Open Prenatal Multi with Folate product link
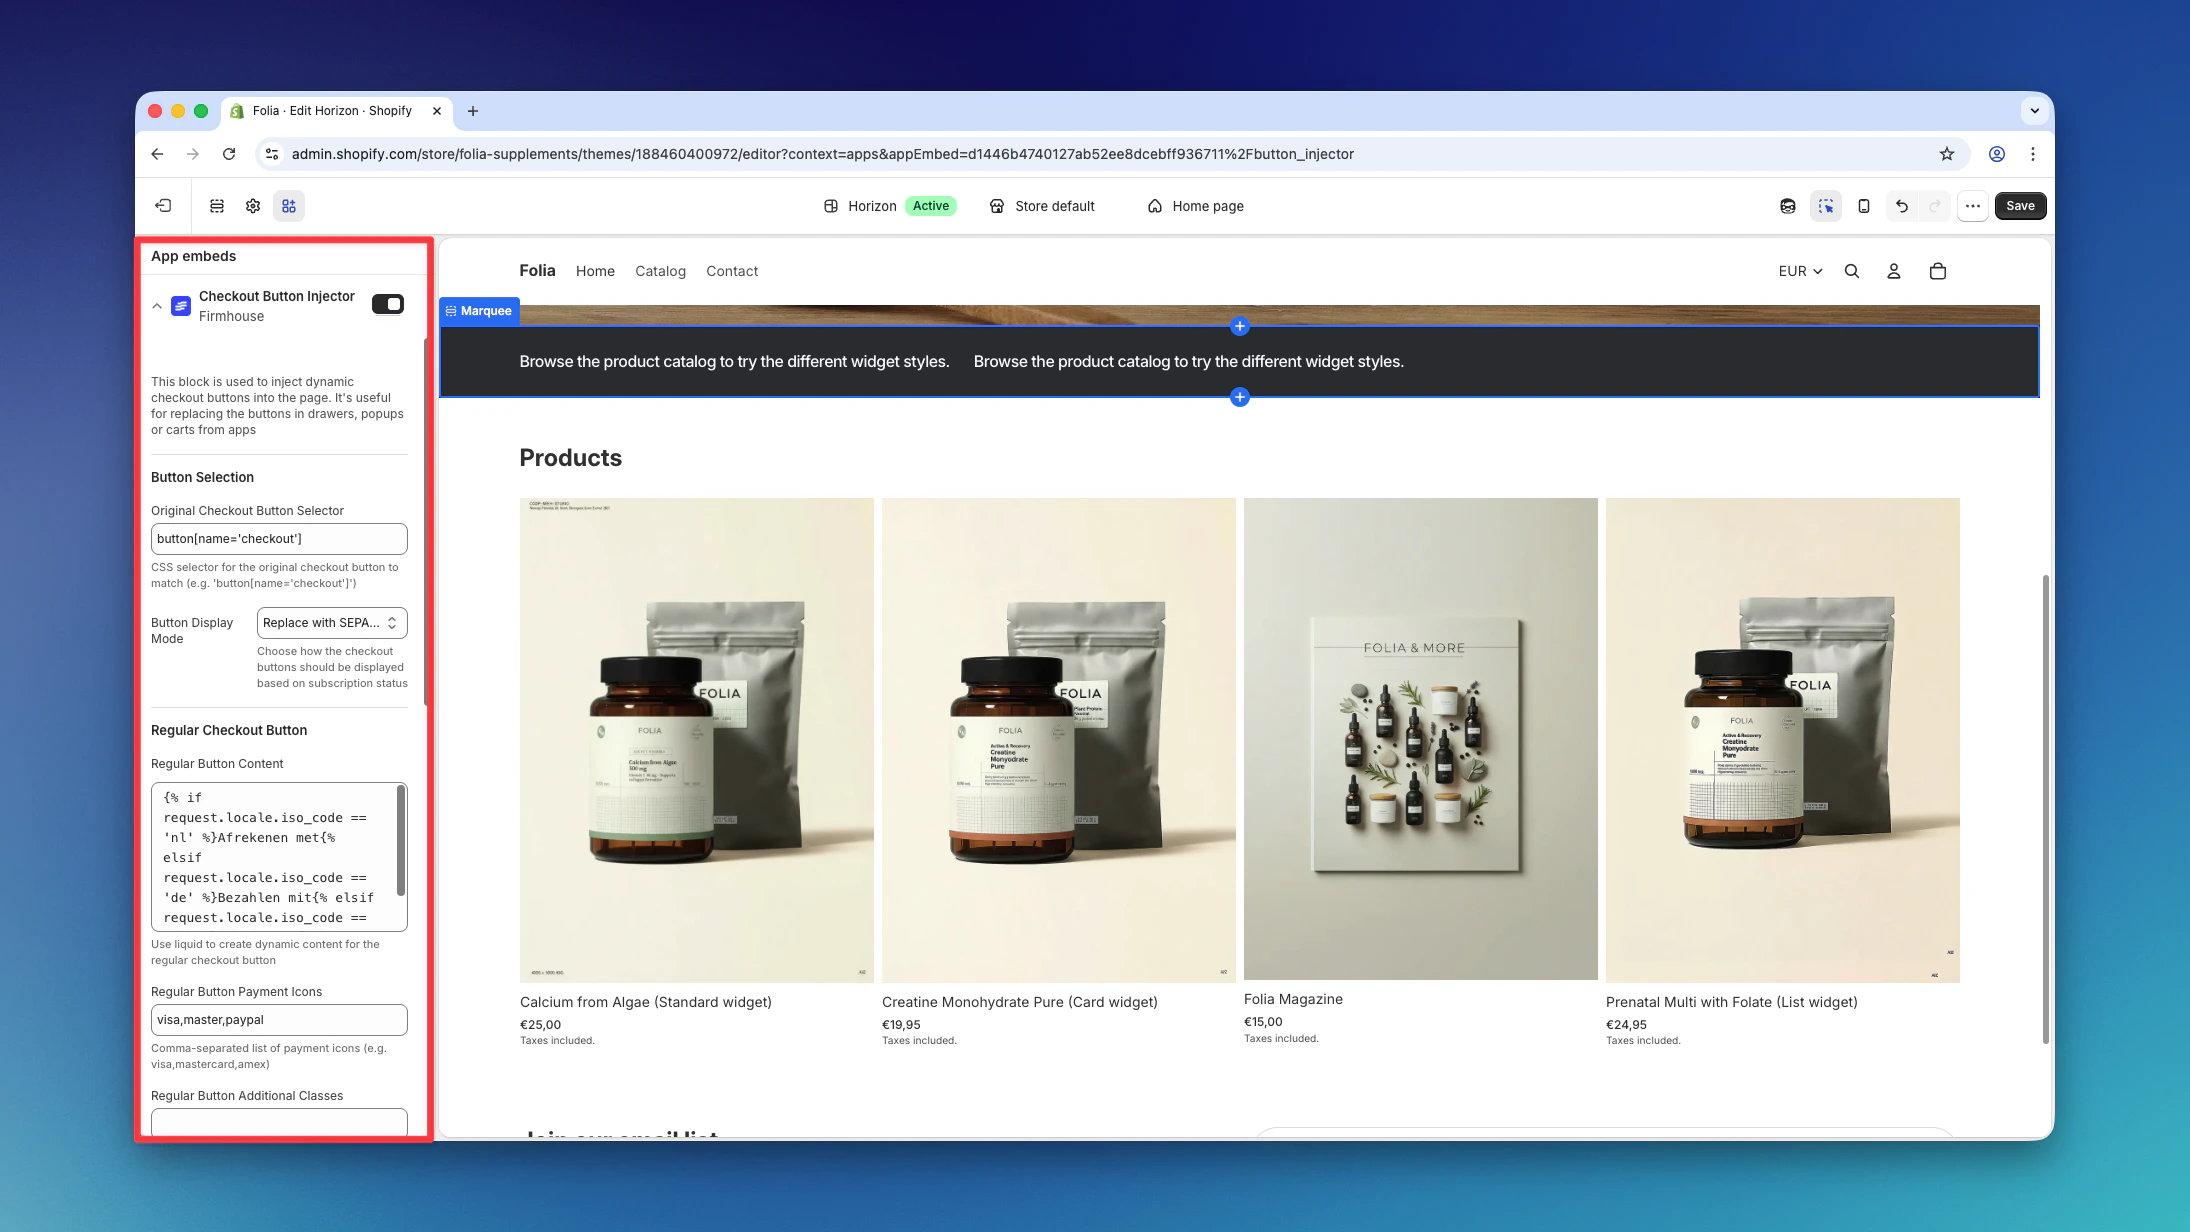The width and height of the screenshot is (2190, 1232). pyautogui.click(x=1731, y=1002)
